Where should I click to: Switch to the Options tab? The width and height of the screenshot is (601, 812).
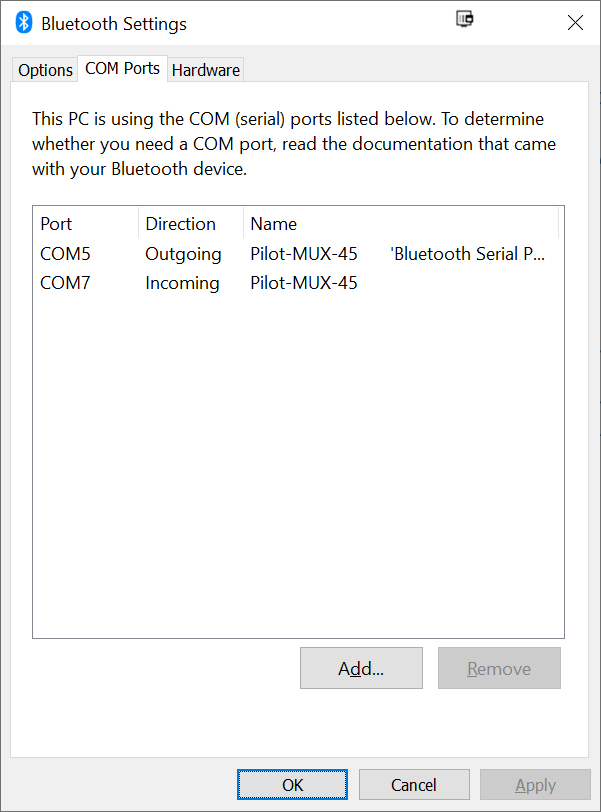pos(45,70)
